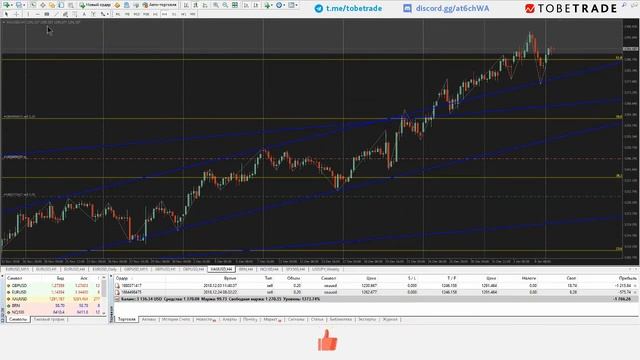This screenshot has height=360, width=640.
Task: Open the Эксперты terminal tab
Action: [367, 319]
